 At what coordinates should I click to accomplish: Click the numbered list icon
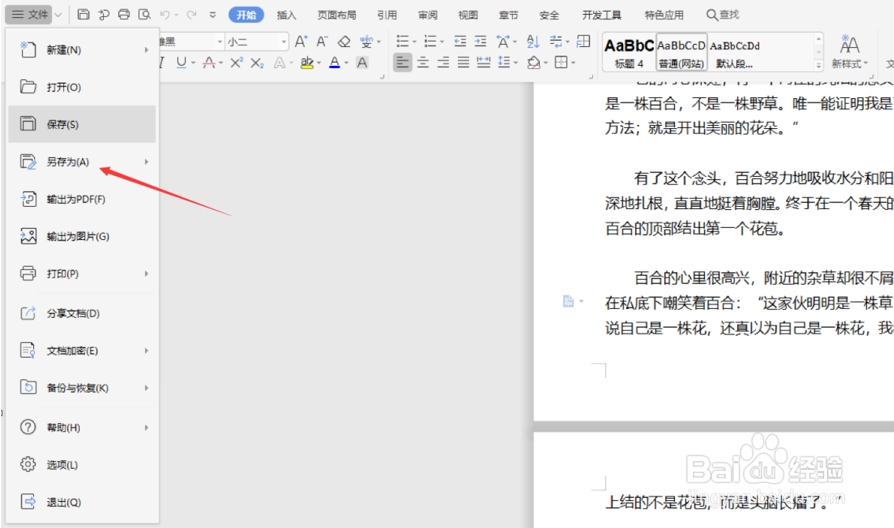click(x=430, y=42)
